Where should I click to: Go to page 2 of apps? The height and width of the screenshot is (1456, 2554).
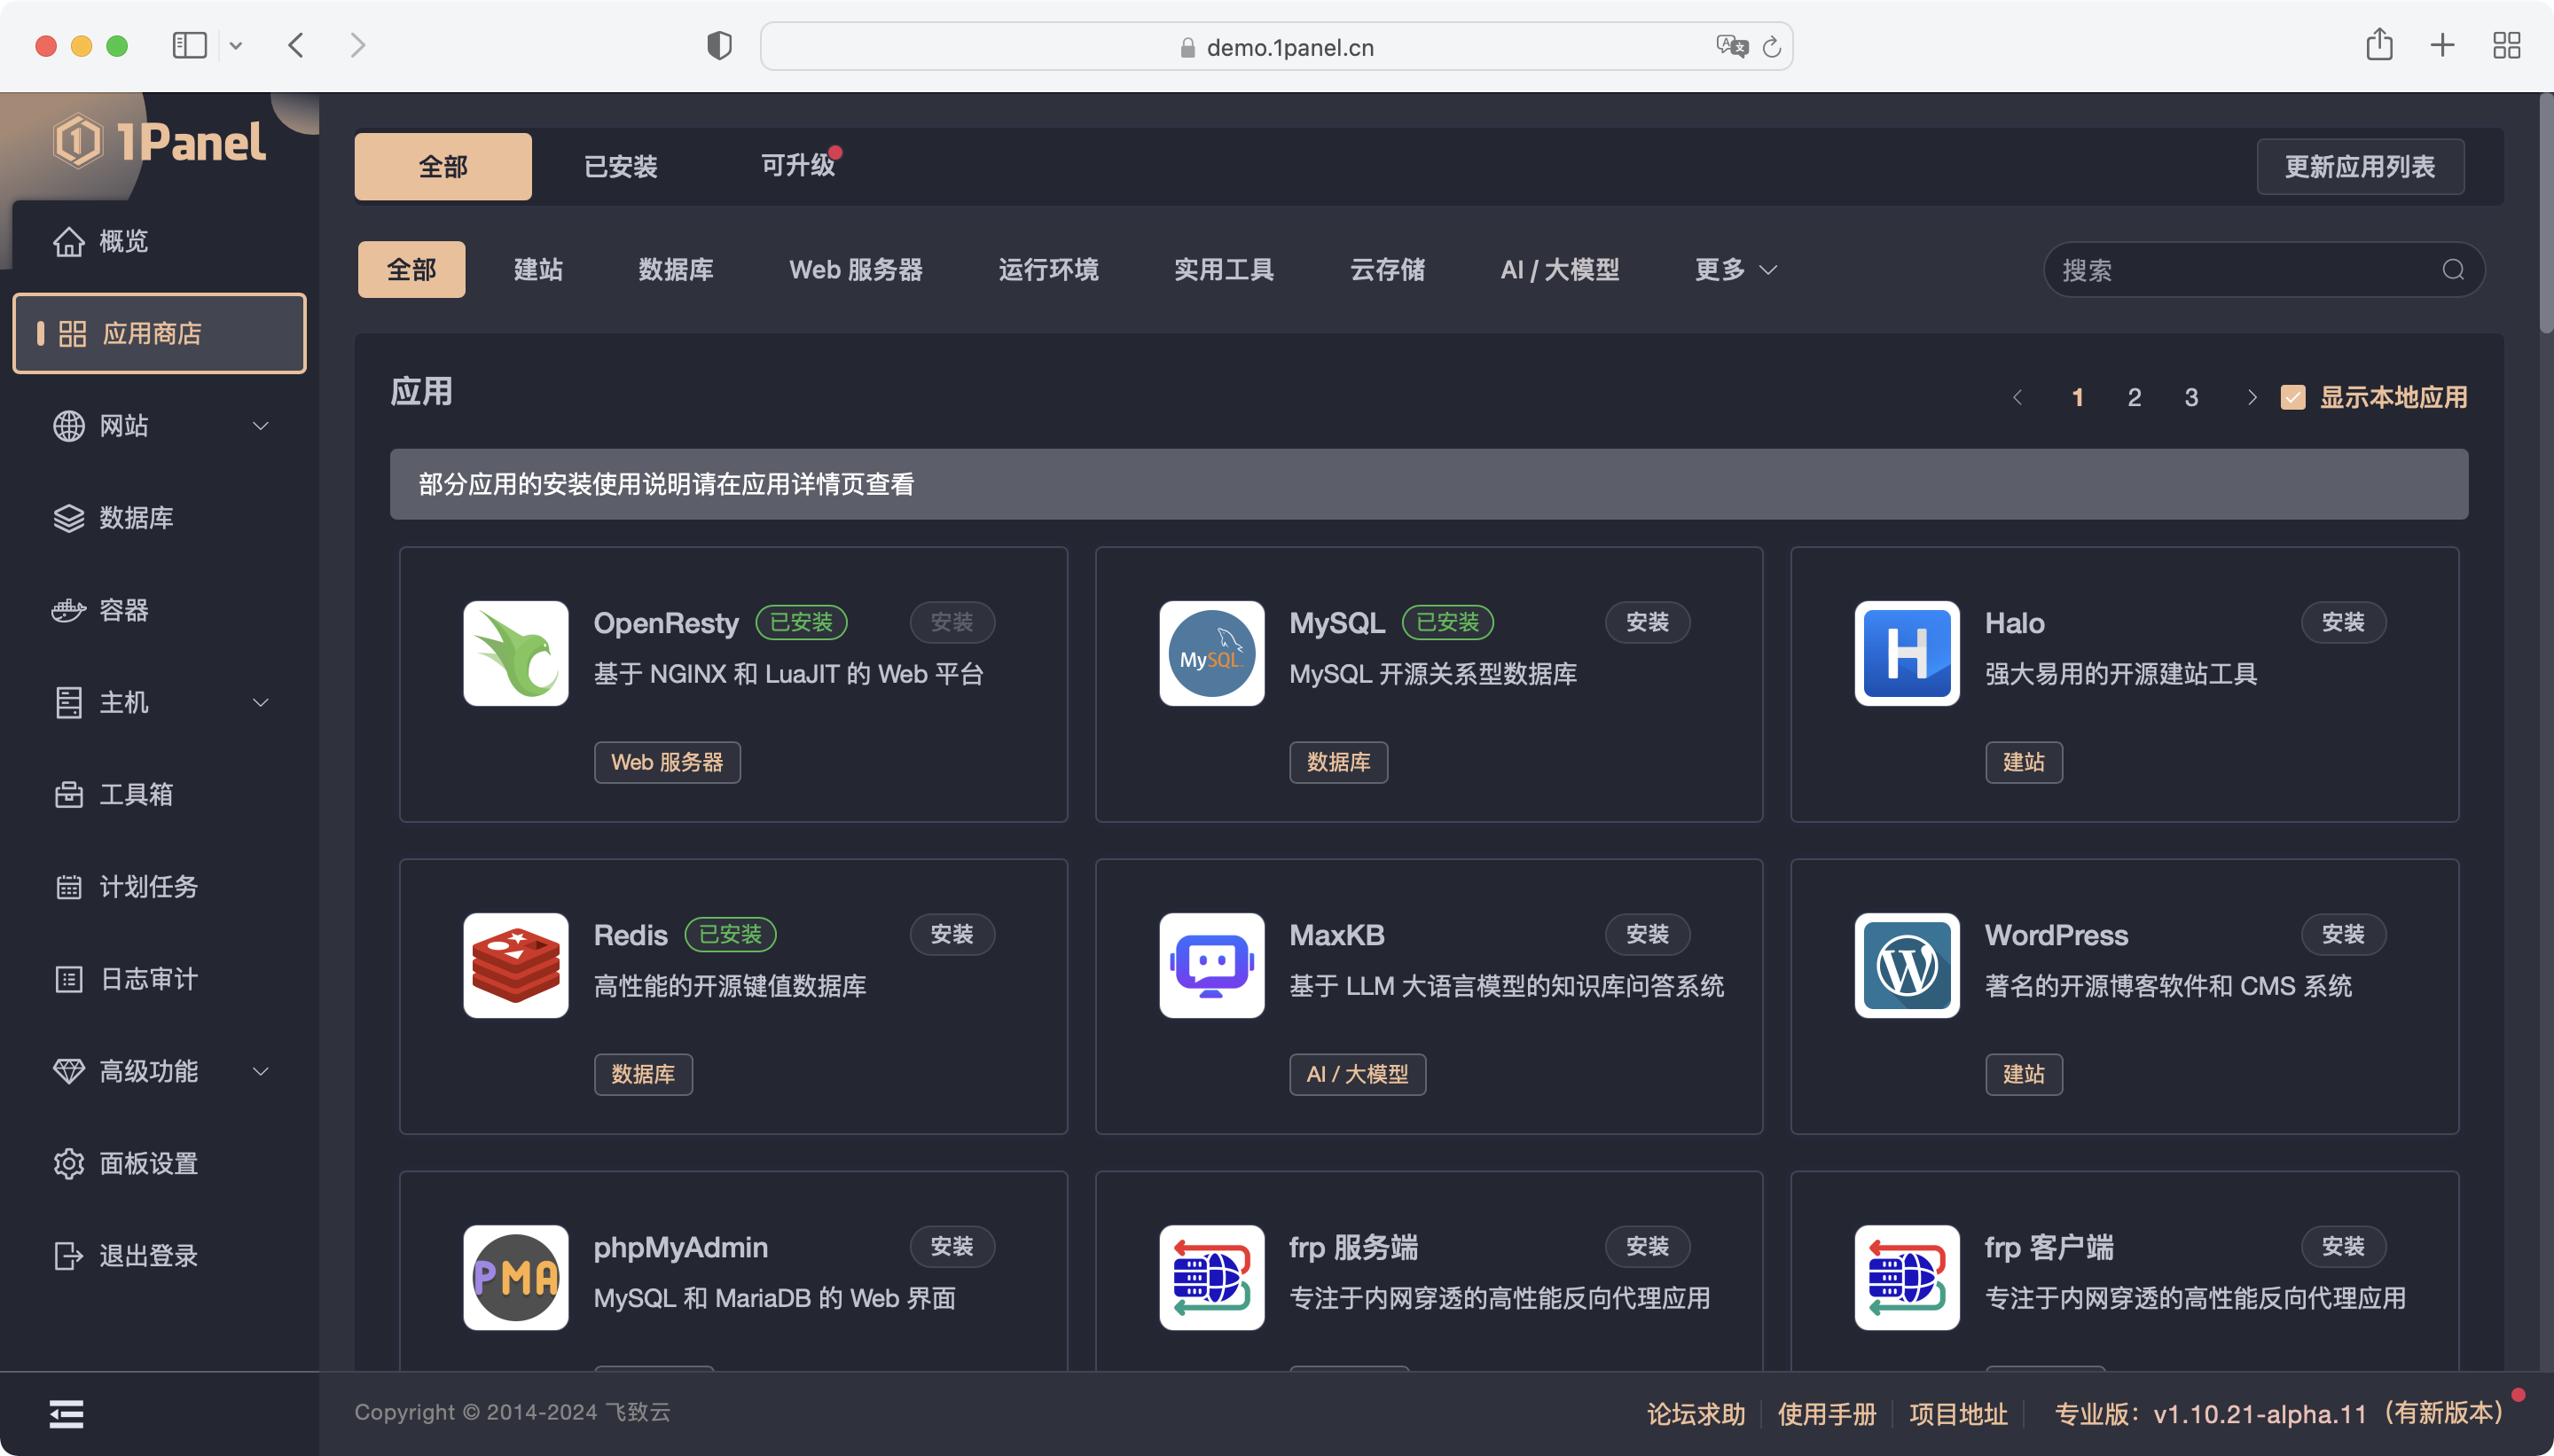(2134, 397)
